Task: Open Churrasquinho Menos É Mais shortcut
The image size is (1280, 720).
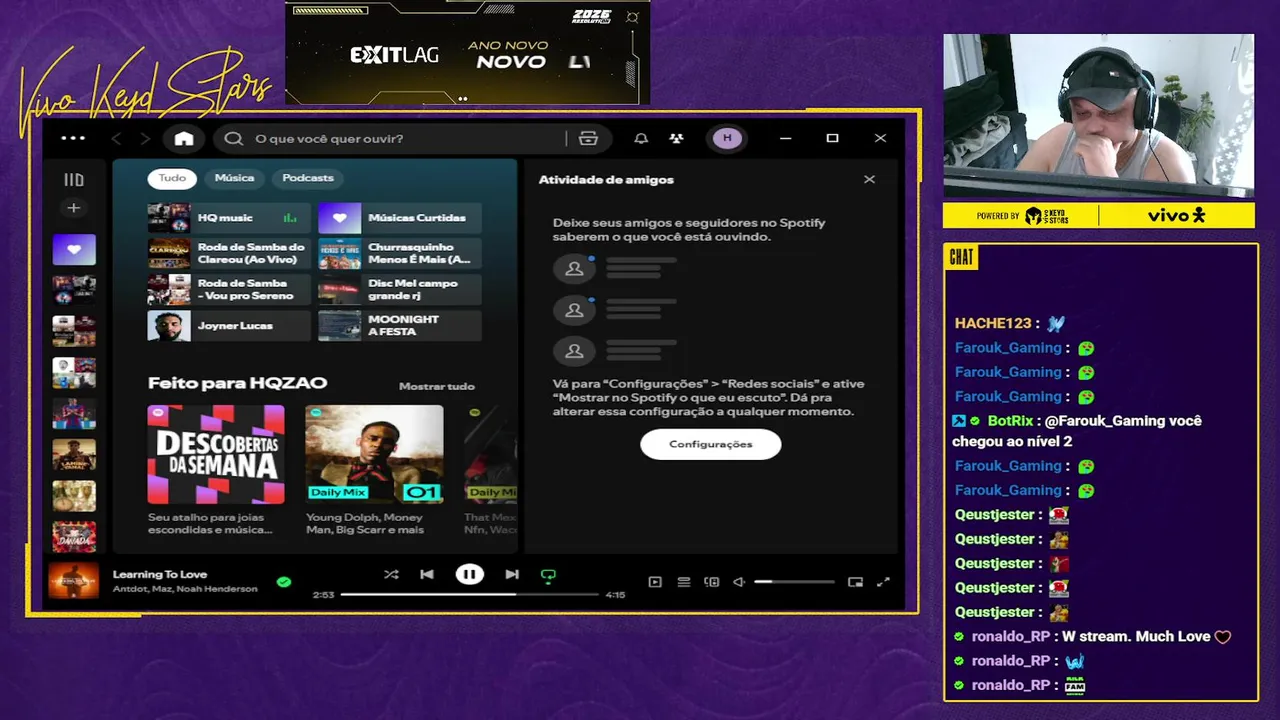Action: pyautogui.click(x=400, y=254)
